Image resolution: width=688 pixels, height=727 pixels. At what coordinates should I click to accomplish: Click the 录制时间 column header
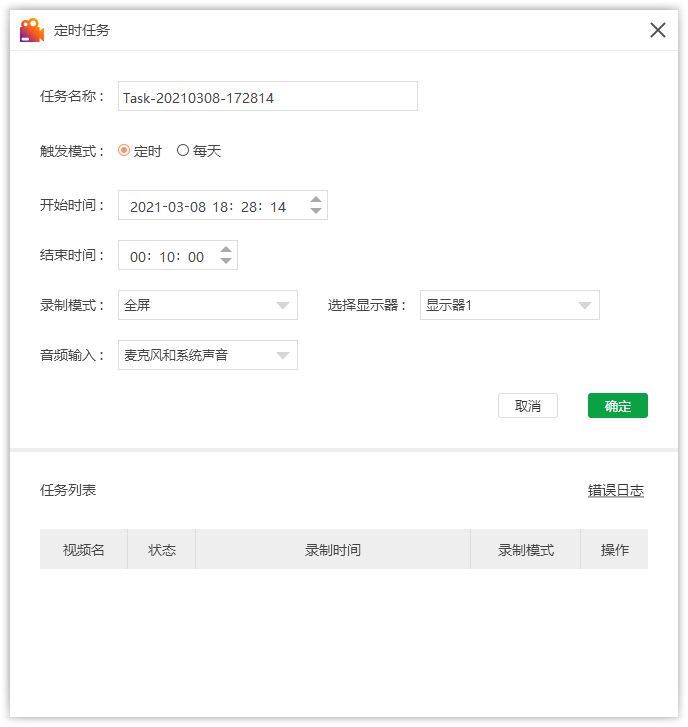pyautogui.click(x=333, y=549)
